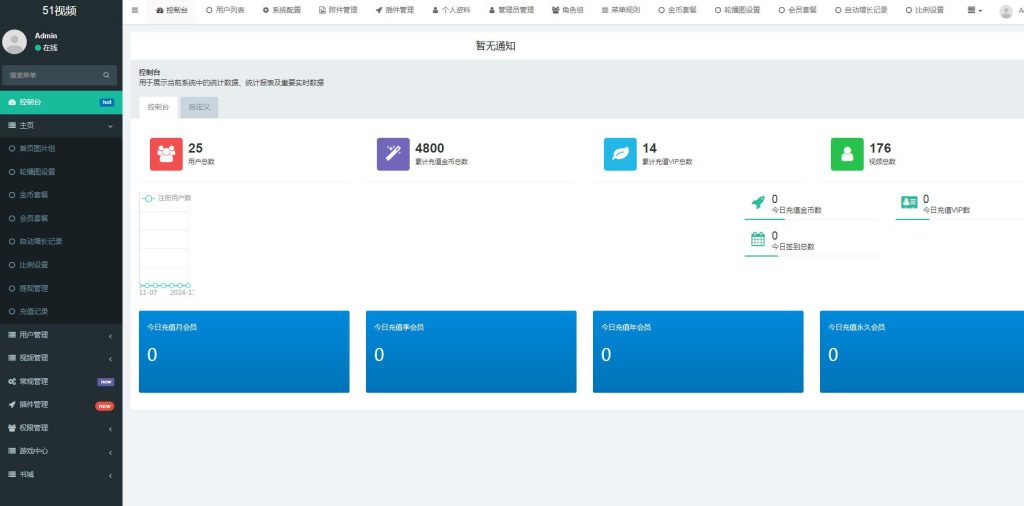The height and width of the screenshot is (506, 1024).
Task: Switch to the 附件管理 tab
Action: pos(338,10)
